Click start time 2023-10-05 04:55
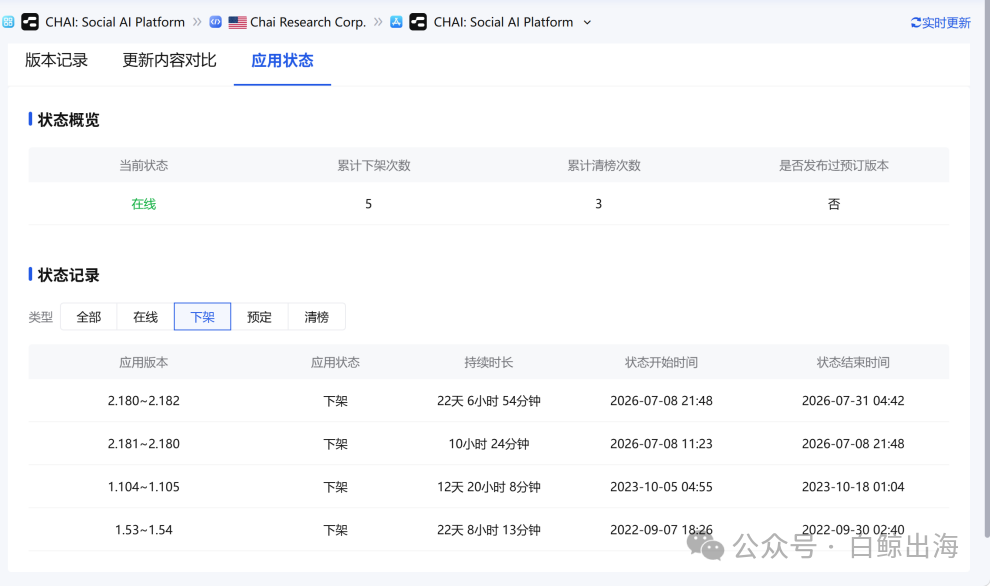Screen dimensions: 990x586 tap(661, 487)
